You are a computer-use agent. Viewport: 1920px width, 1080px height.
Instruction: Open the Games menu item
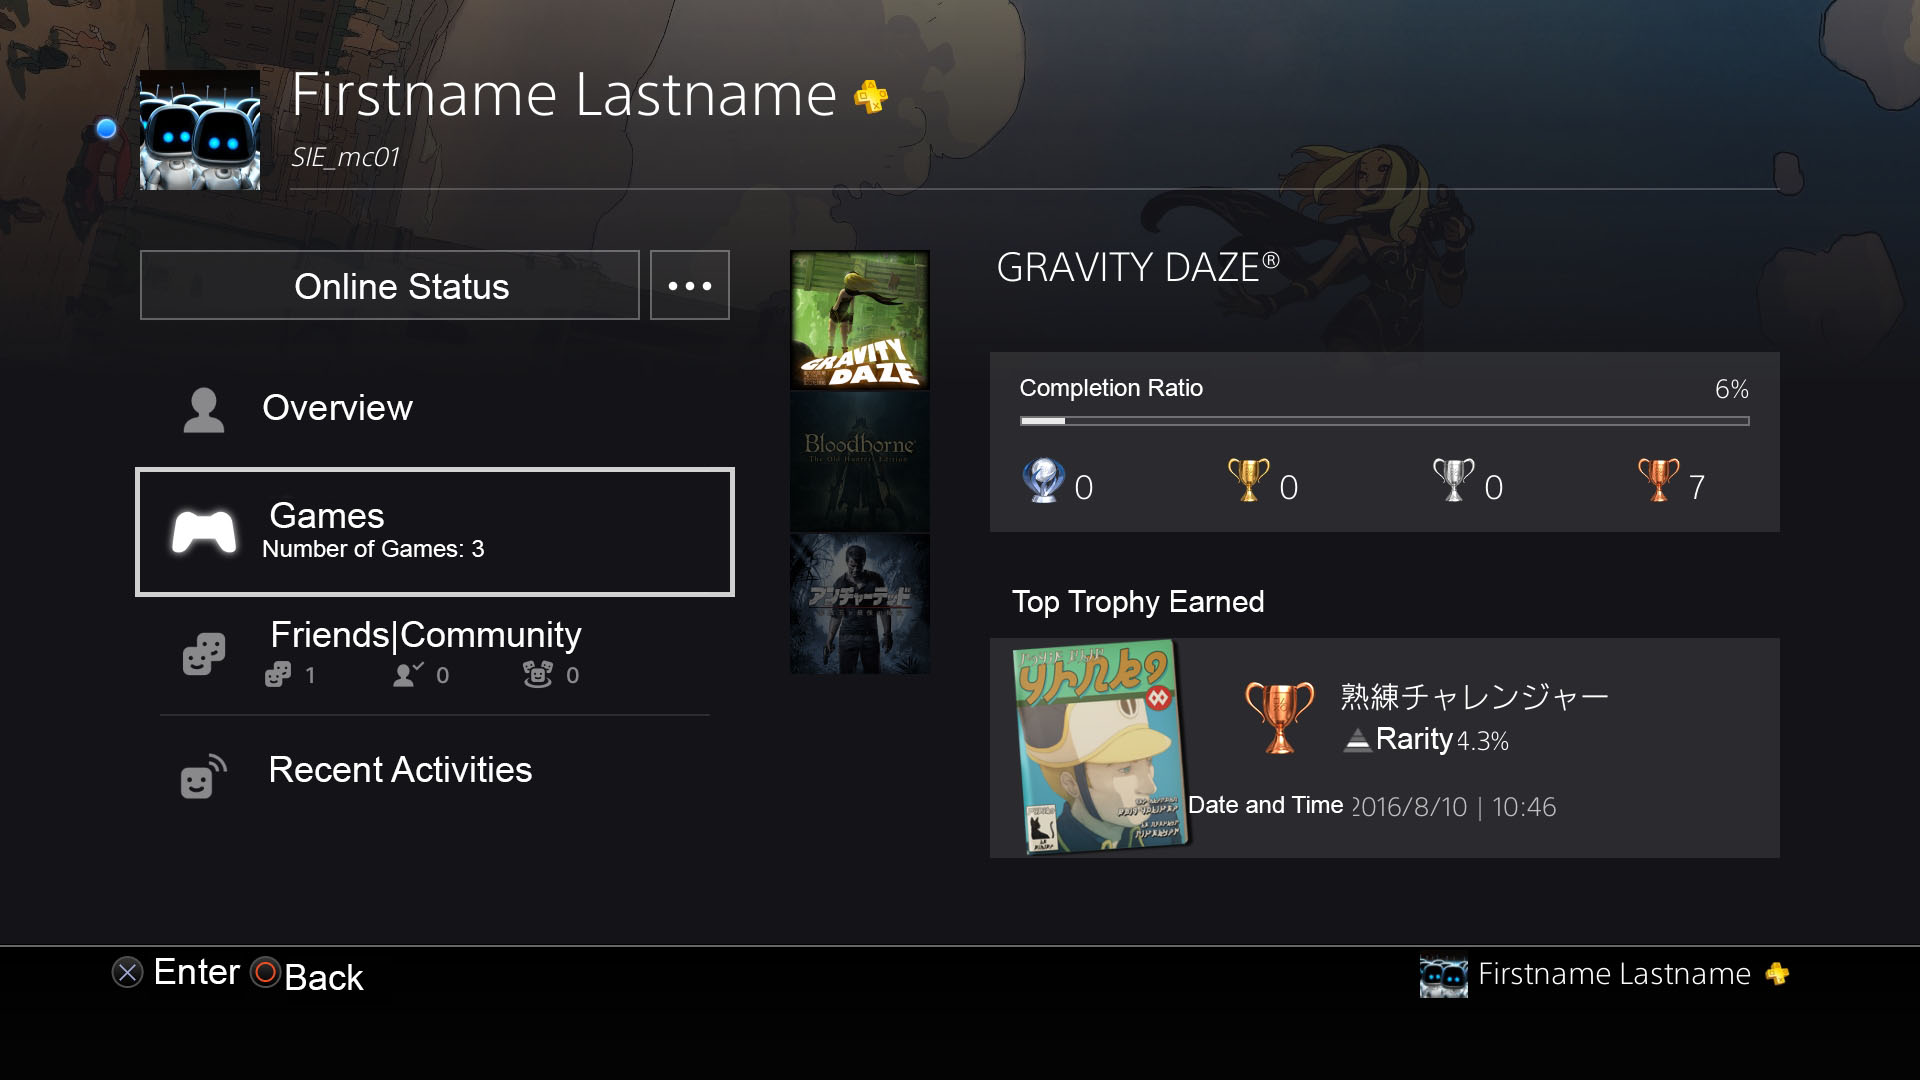(435, 532)
